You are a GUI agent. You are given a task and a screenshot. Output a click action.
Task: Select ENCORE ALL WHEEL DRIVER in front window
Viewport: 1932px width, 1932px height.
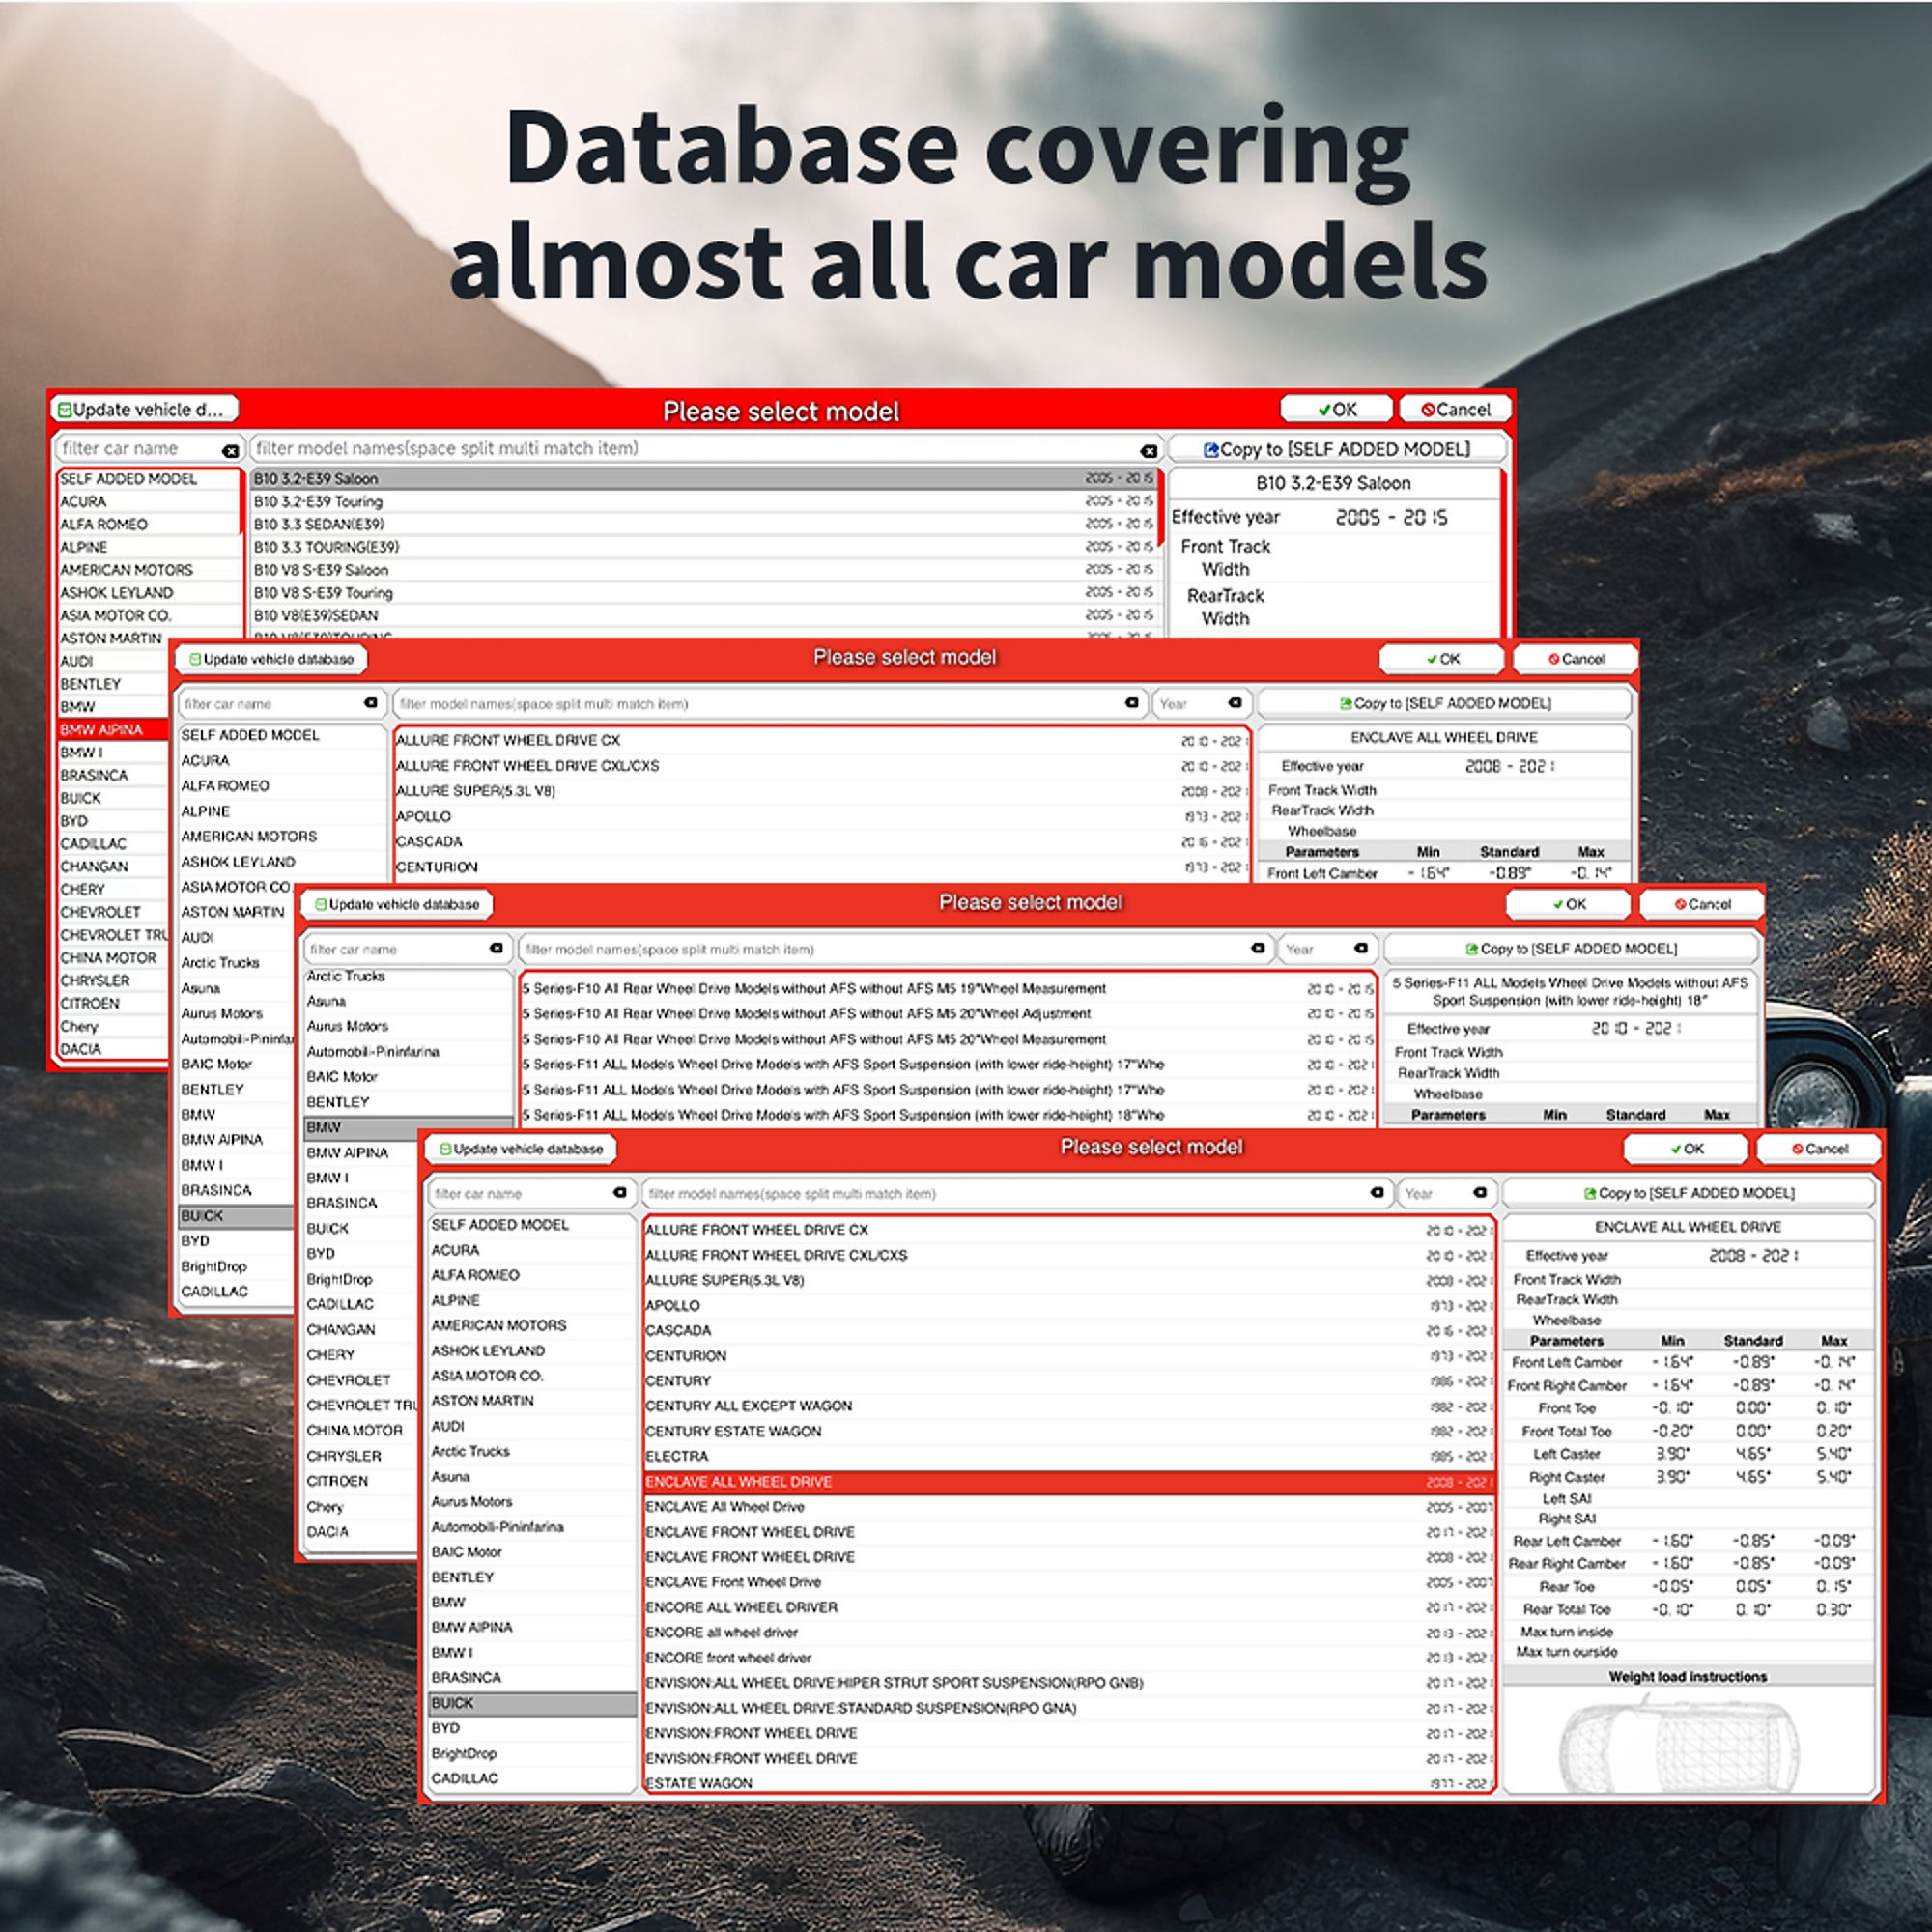pos(1068,1607)
